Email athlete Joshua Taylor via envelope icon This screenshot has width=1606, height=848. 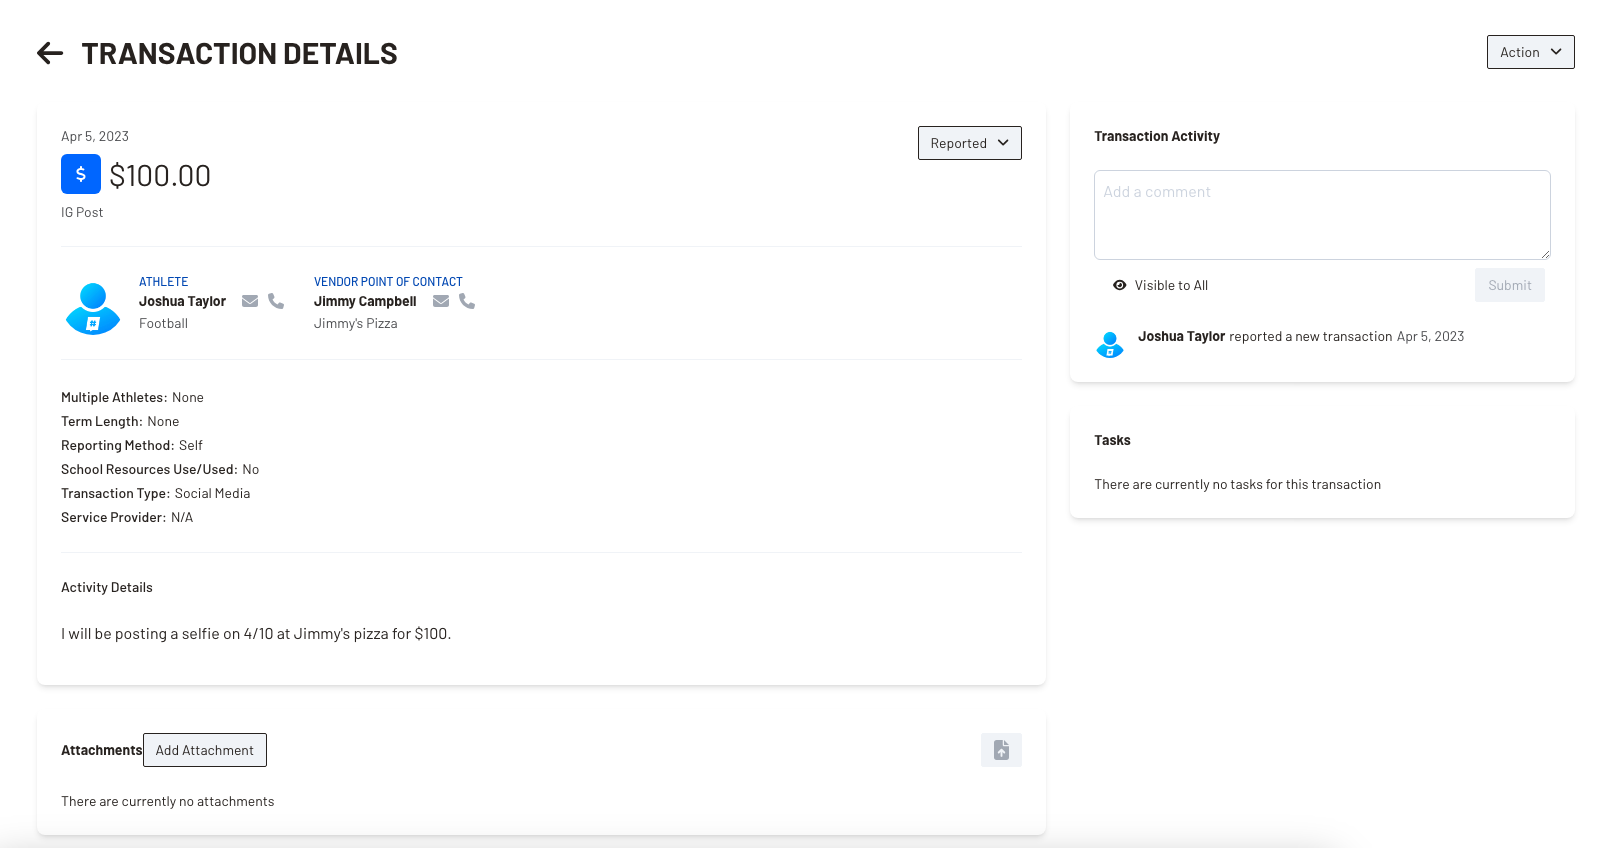pos(250,301)
